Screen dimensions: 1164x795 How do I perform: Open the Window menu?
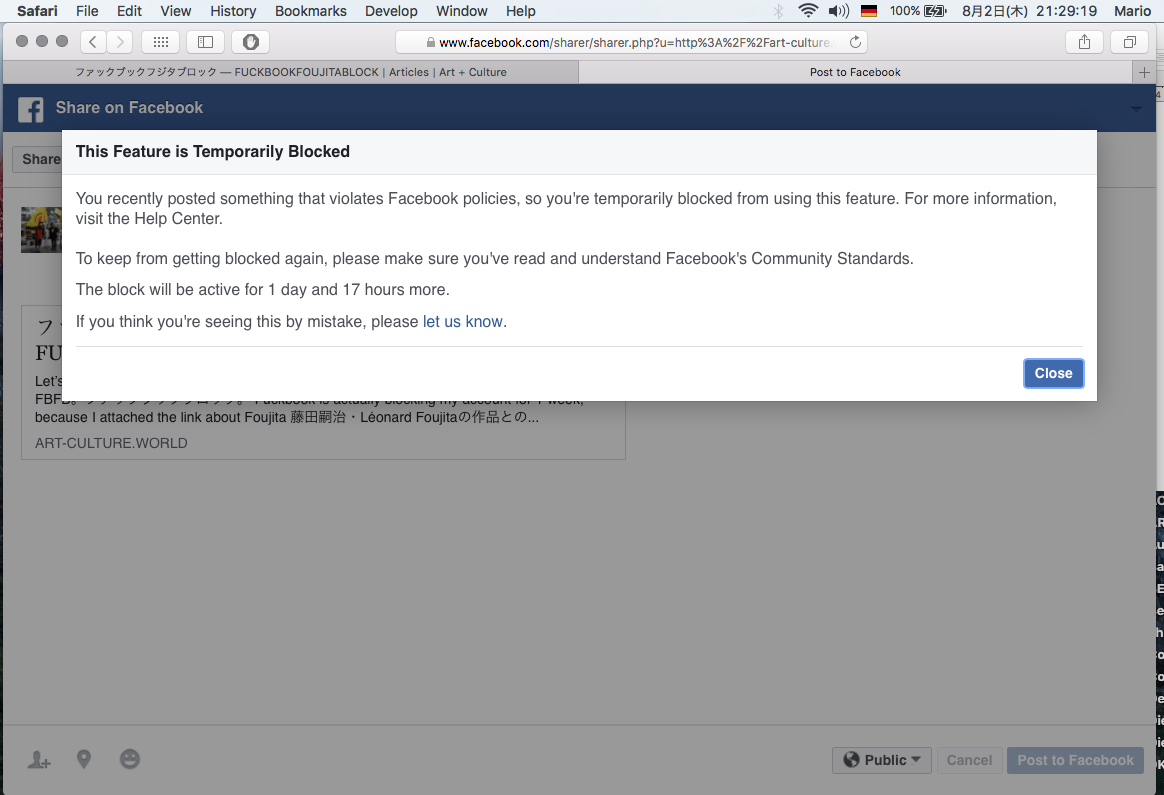point(462,11)
